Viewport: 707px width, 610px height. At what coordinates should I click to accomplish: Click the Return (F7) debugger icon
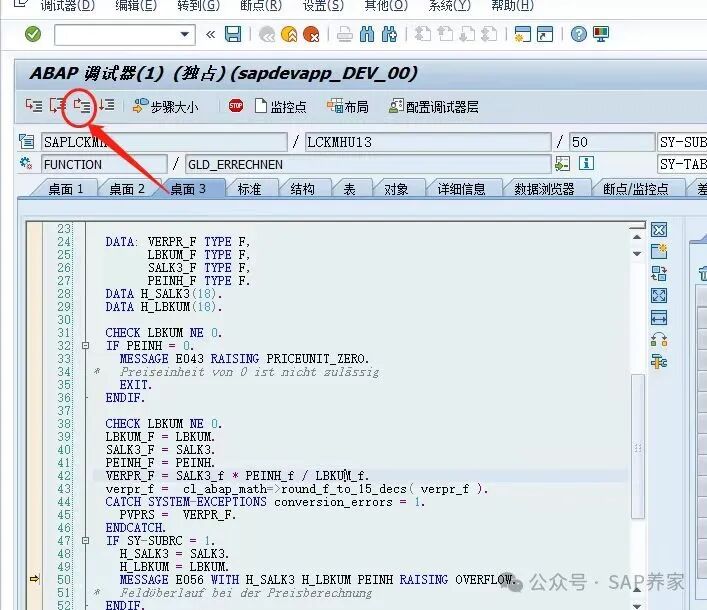tap(82, 106)
